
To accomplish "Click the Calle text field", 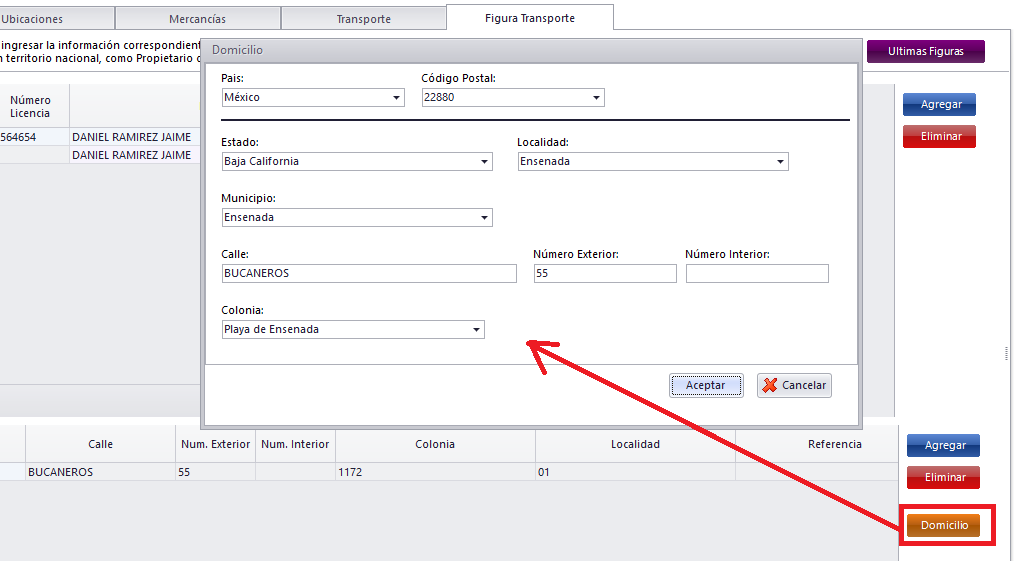I will [368, 274].
